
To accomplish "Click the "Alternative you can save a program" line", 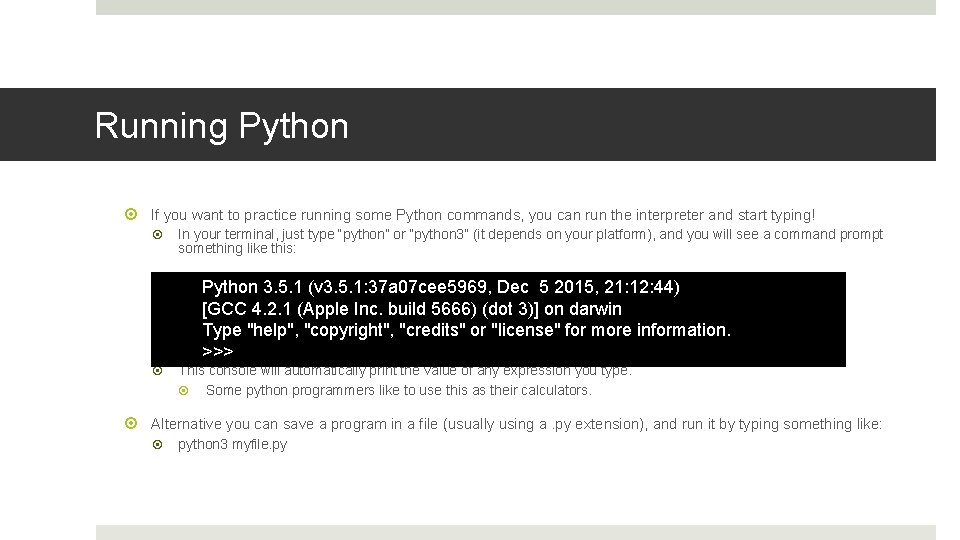I will click(x=516, y=424).
